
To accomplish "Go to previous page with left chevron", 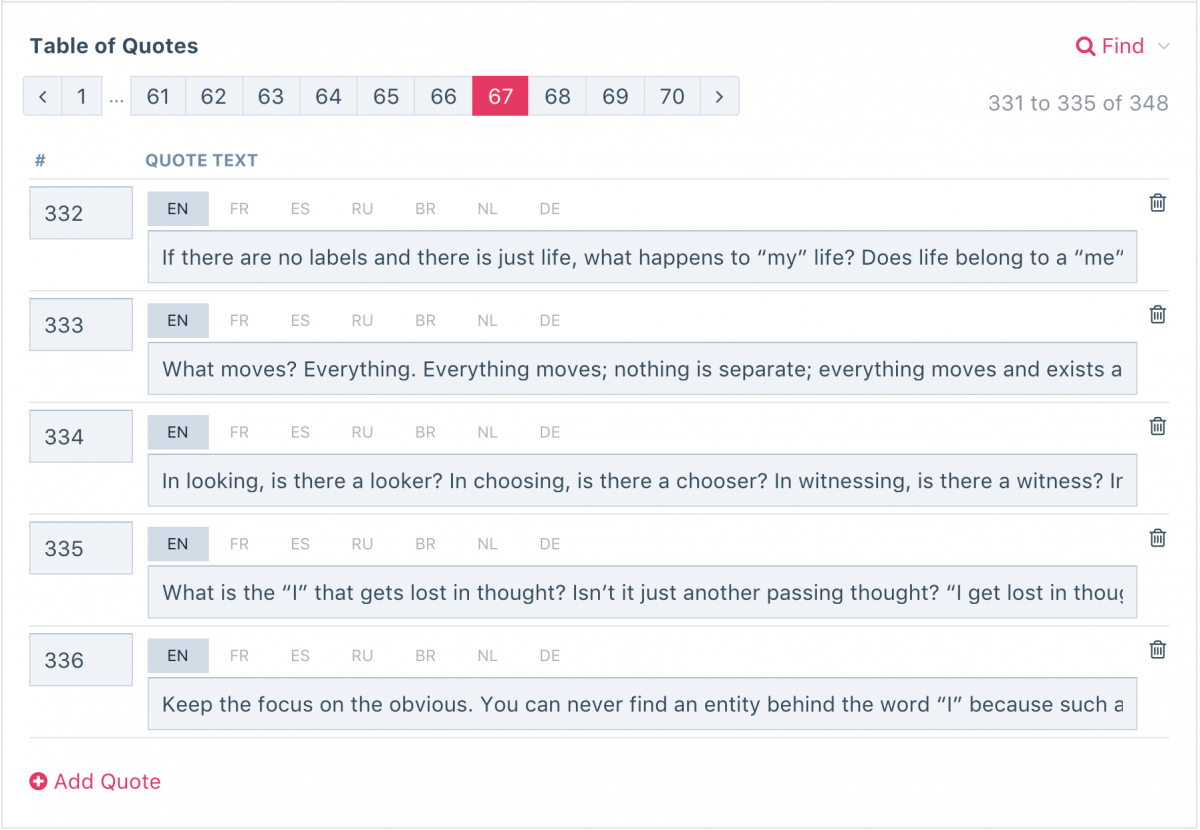I will point(43,97).
